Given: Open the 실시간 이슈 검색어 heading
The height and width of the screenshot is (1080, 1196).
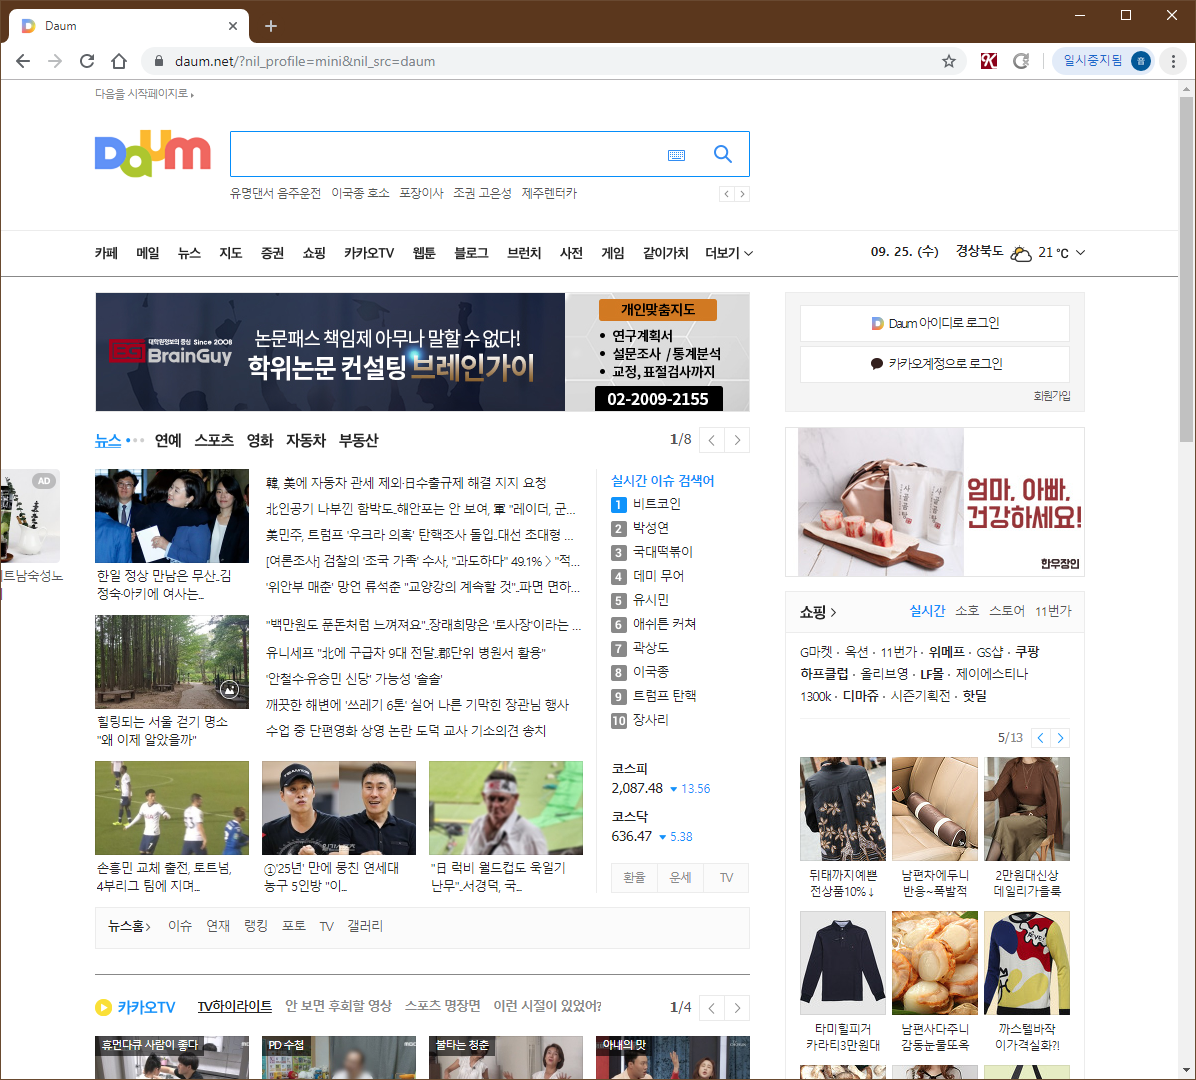Looking at the screenshot, I should [x=662, y=481].
